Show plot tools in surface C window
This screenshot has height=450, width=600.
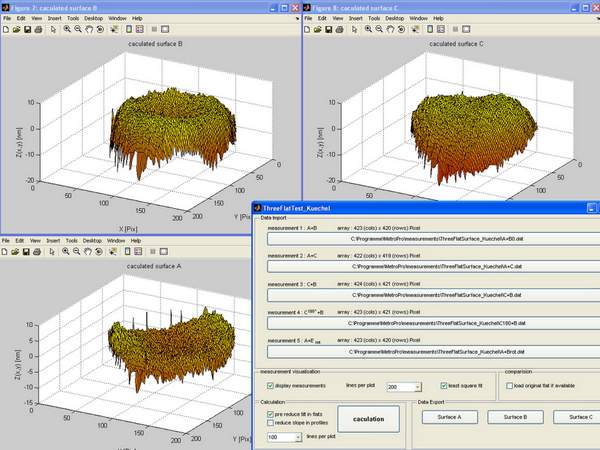point(466,29)
